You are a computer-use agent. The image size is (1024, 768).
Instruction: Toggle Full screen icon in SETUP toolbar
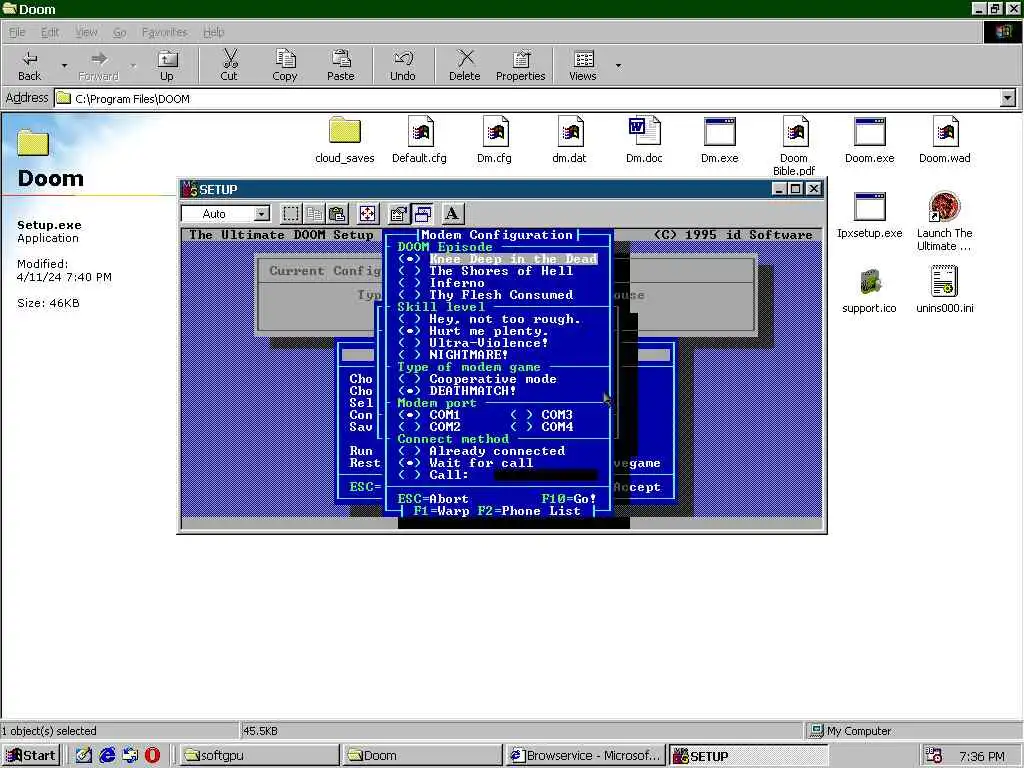point(368,214)
